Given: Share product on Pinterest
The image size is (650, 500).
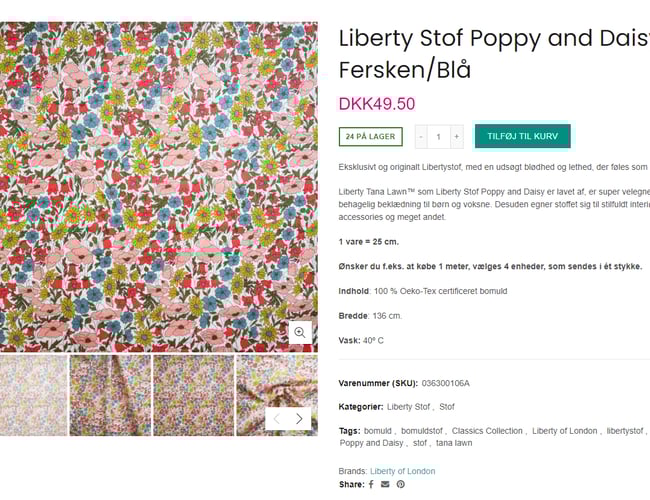Looking at the screenshot, I should (400, 484).
